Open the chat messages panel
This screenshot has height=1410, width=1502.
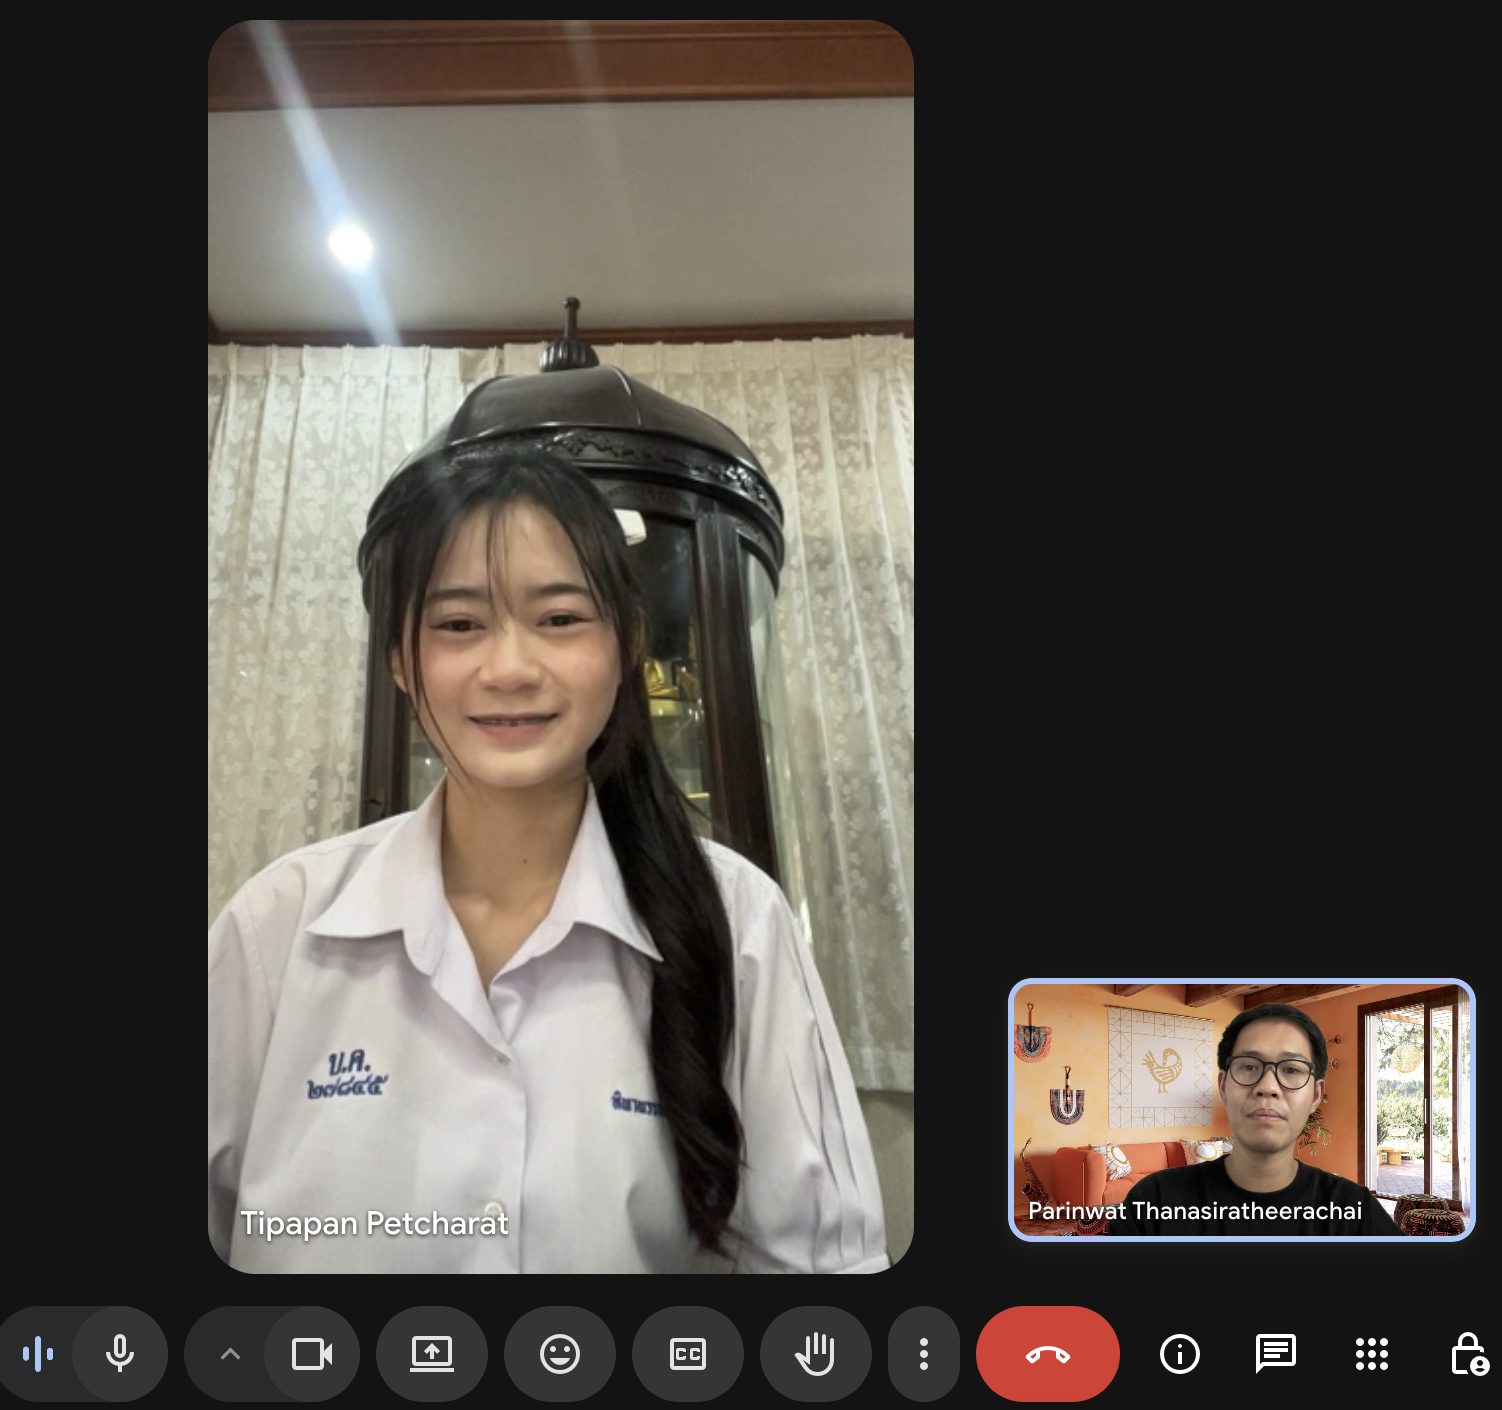click(x=1275, y=1355)
